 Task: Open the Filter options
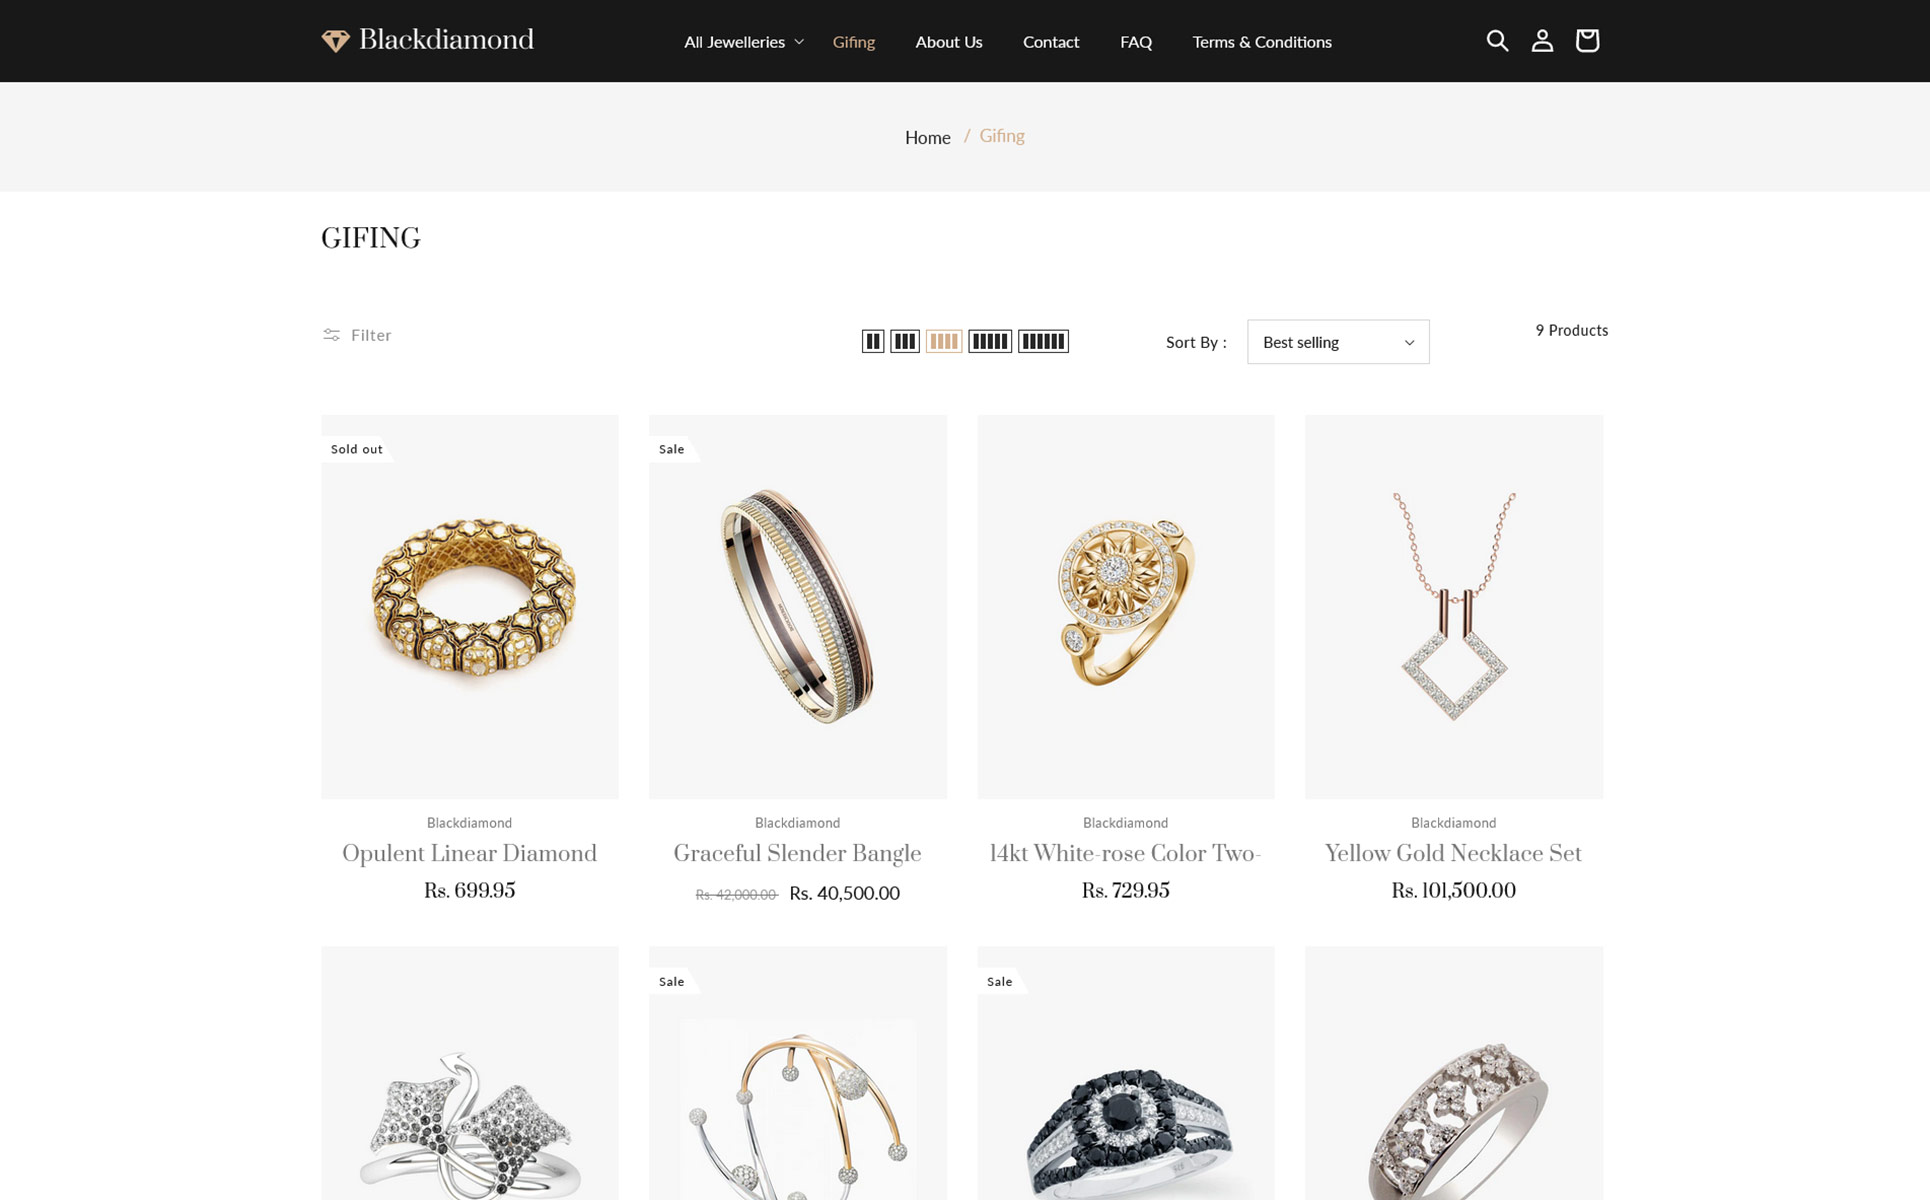357,335
